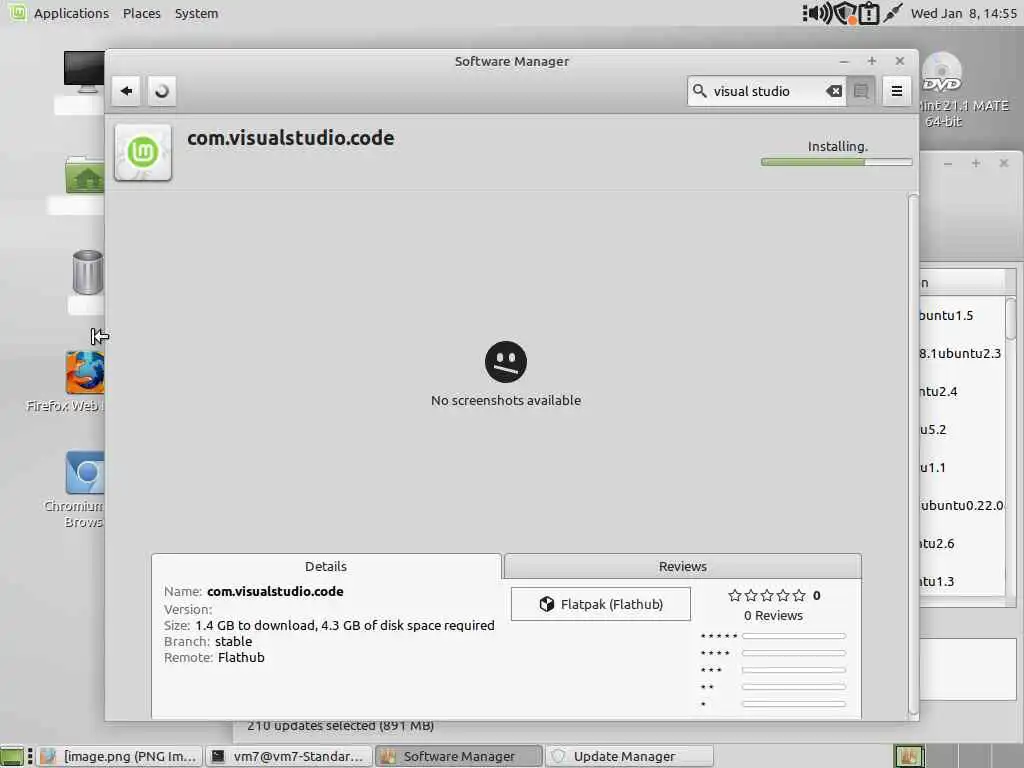Screen dimensions: 1024x768
Task: Click the Trash desktop icon
Action: 88,272
